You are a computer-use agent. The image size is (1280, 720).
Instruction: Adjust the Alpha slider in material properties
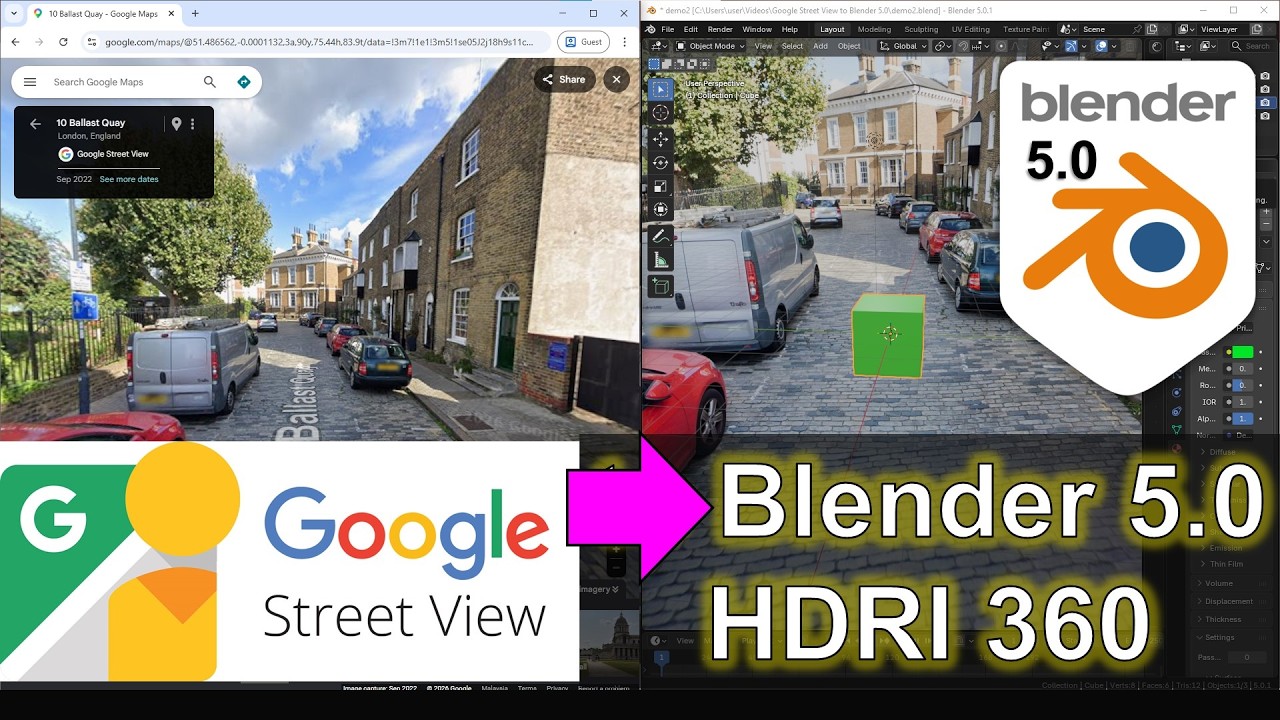(x=1242, y=418)
